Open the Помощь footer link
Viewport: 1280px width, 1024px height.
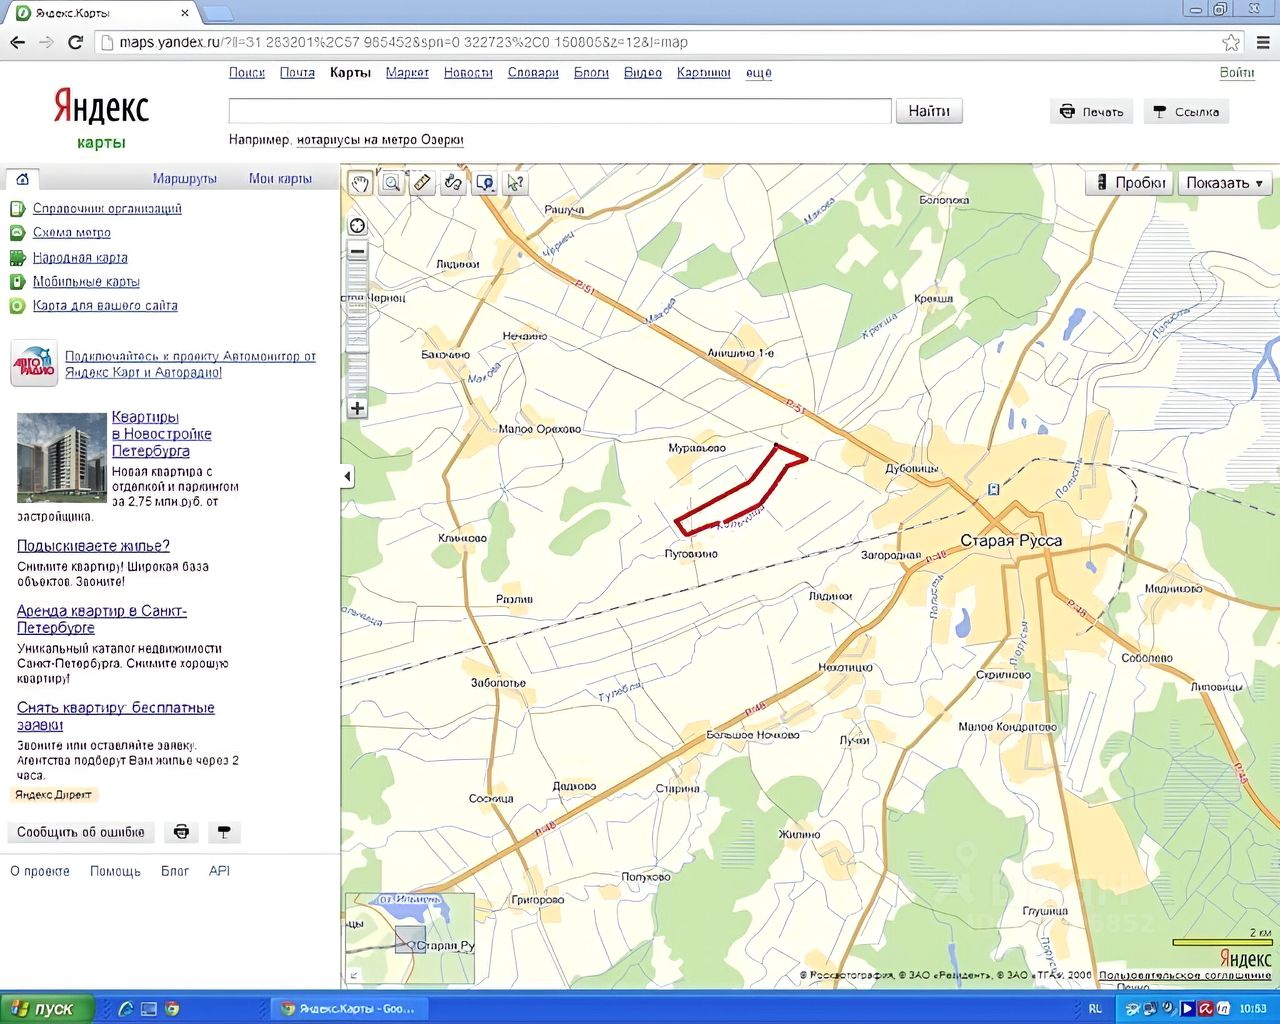point(115,871)
